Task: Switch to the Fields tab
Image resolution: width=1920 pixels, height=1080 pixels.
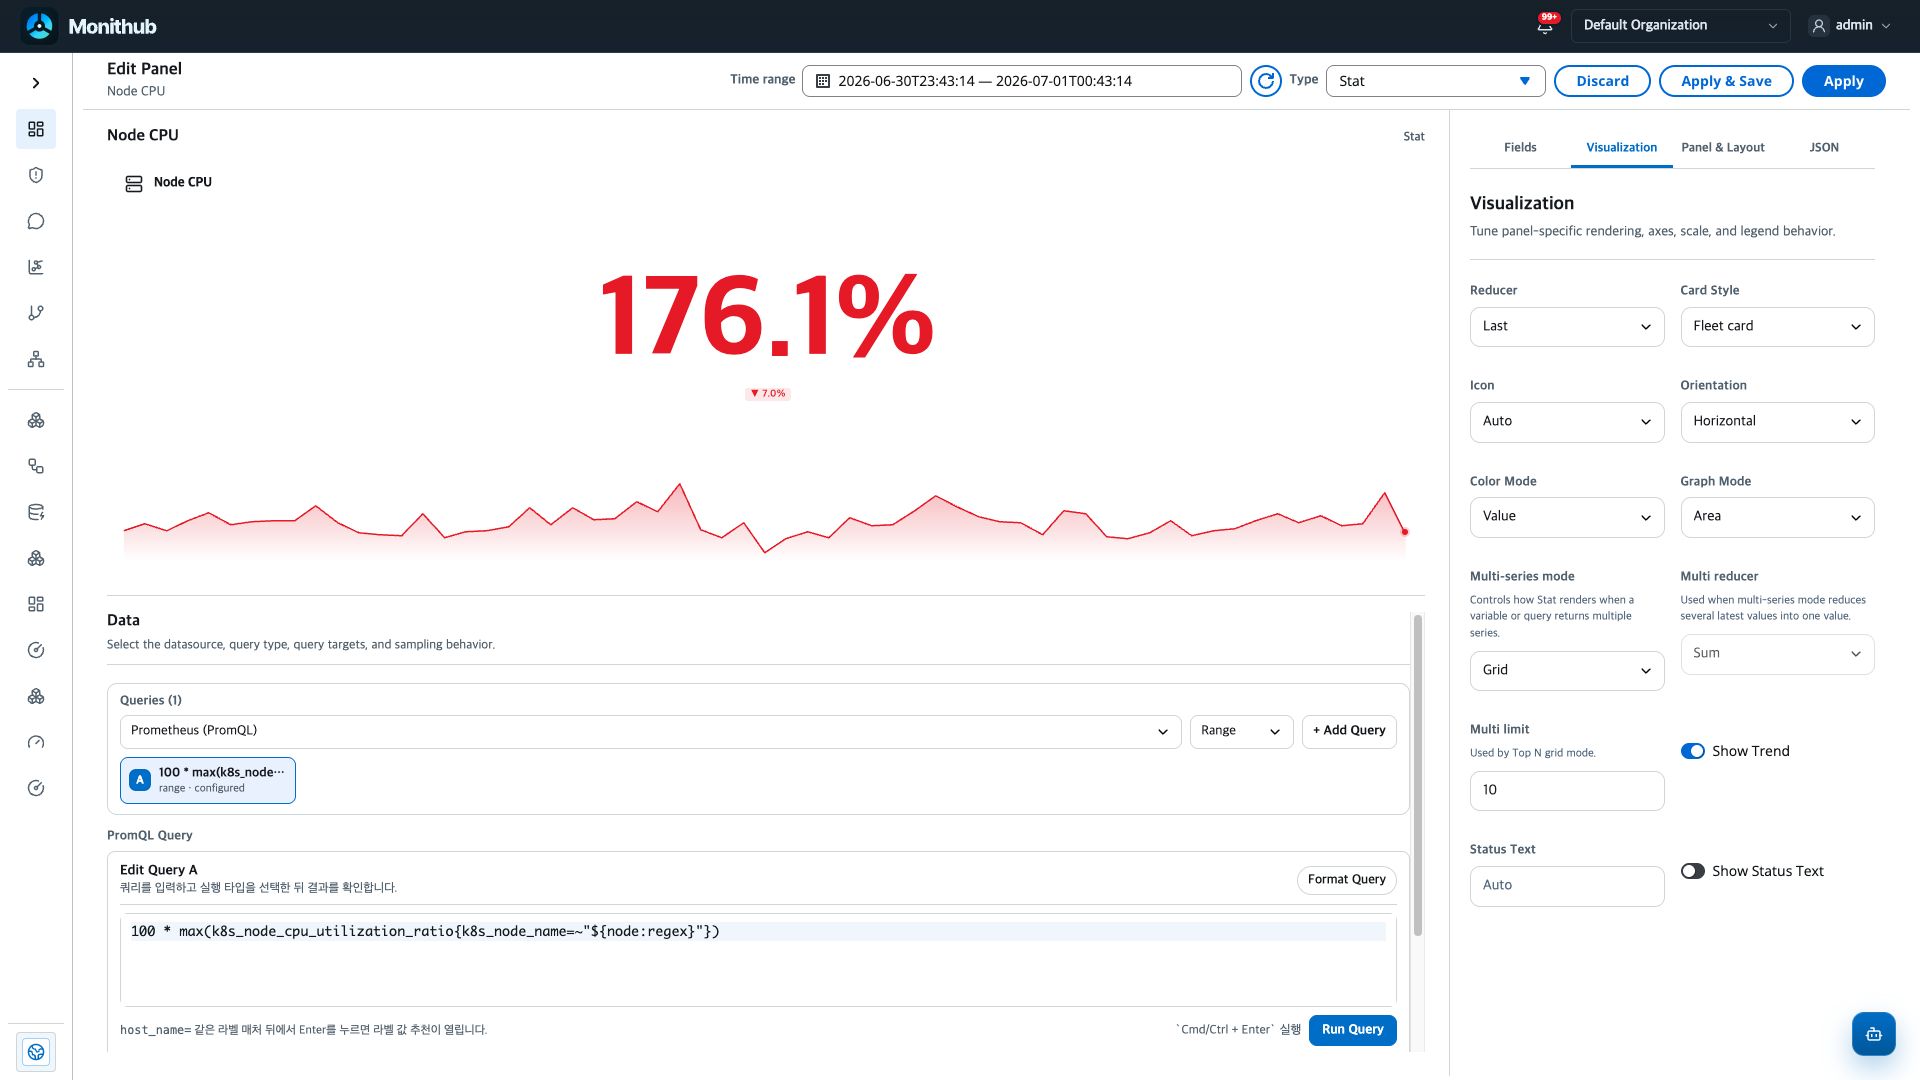Action: pyautogui.click(x=1520, y=147)
